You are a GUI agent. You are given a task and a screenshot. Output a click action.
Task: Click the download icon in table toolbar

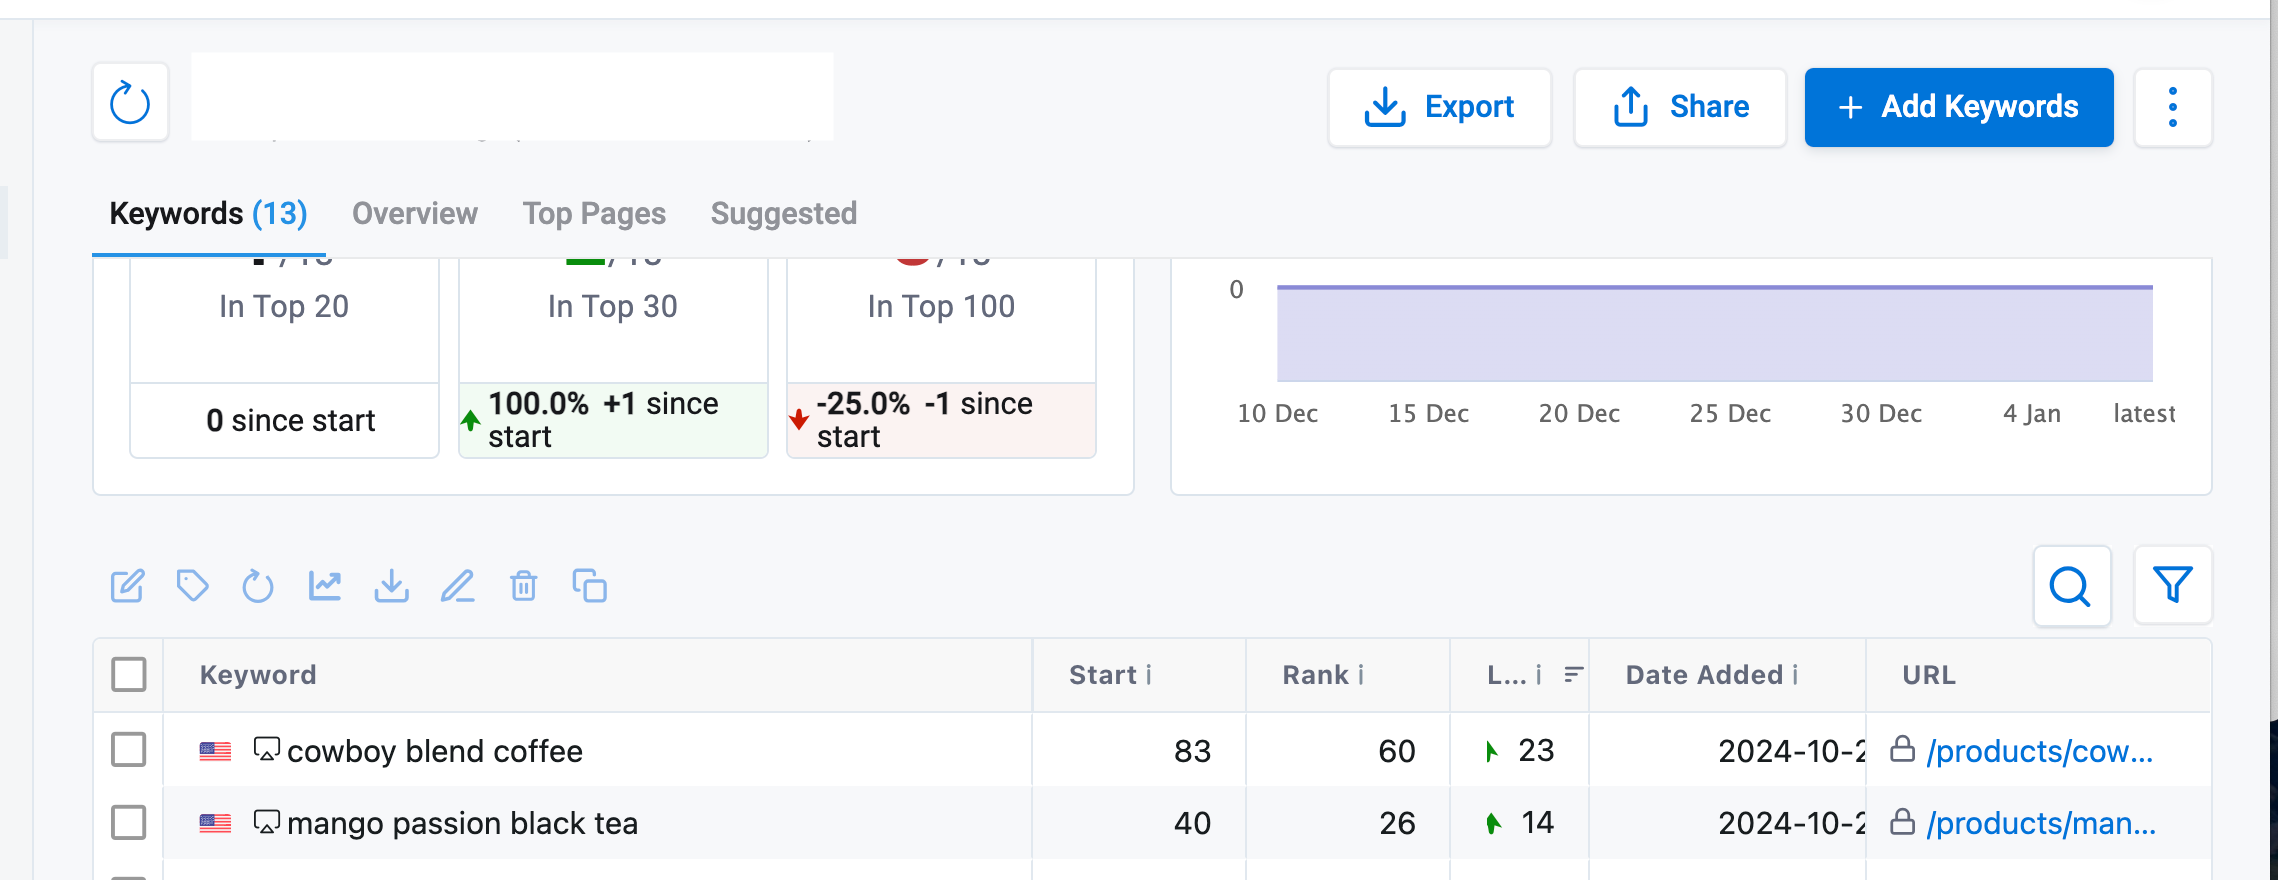coord(391,586)
